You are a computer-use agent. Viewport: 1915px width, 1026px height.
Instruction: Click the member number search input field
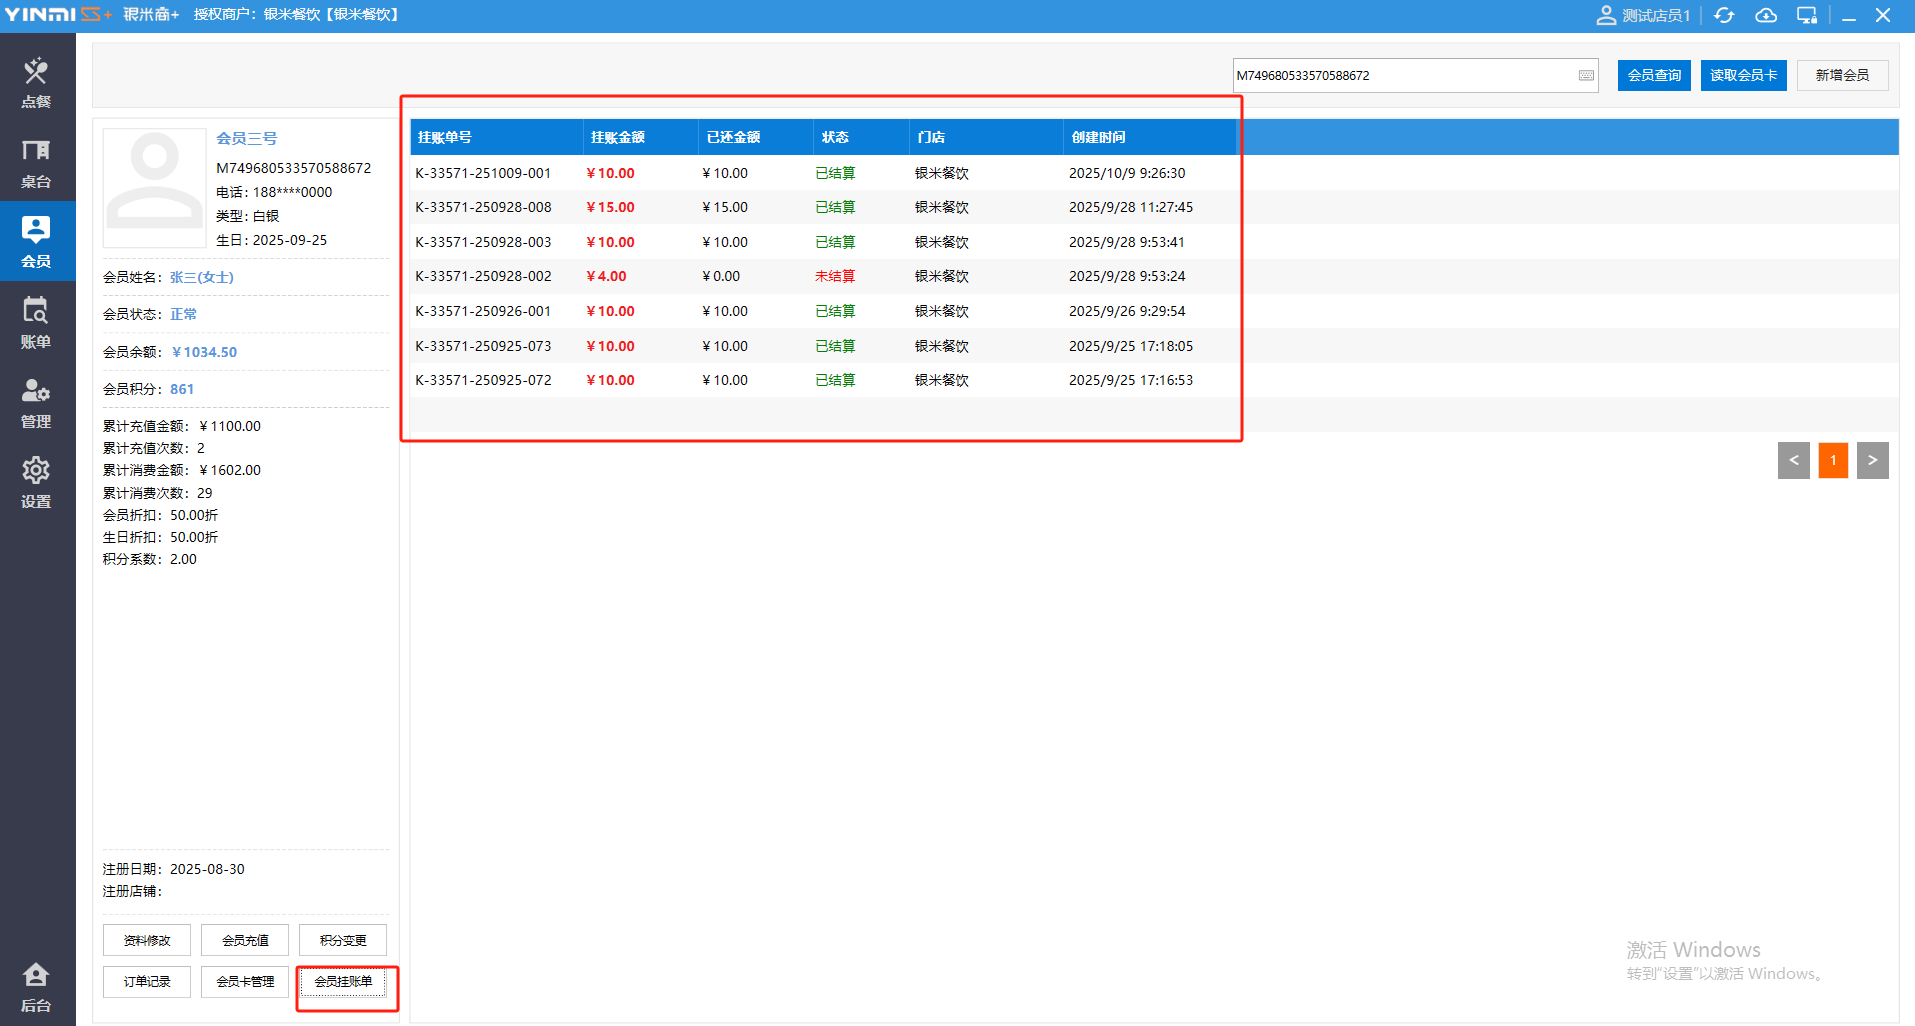[x=1400, y=76]
